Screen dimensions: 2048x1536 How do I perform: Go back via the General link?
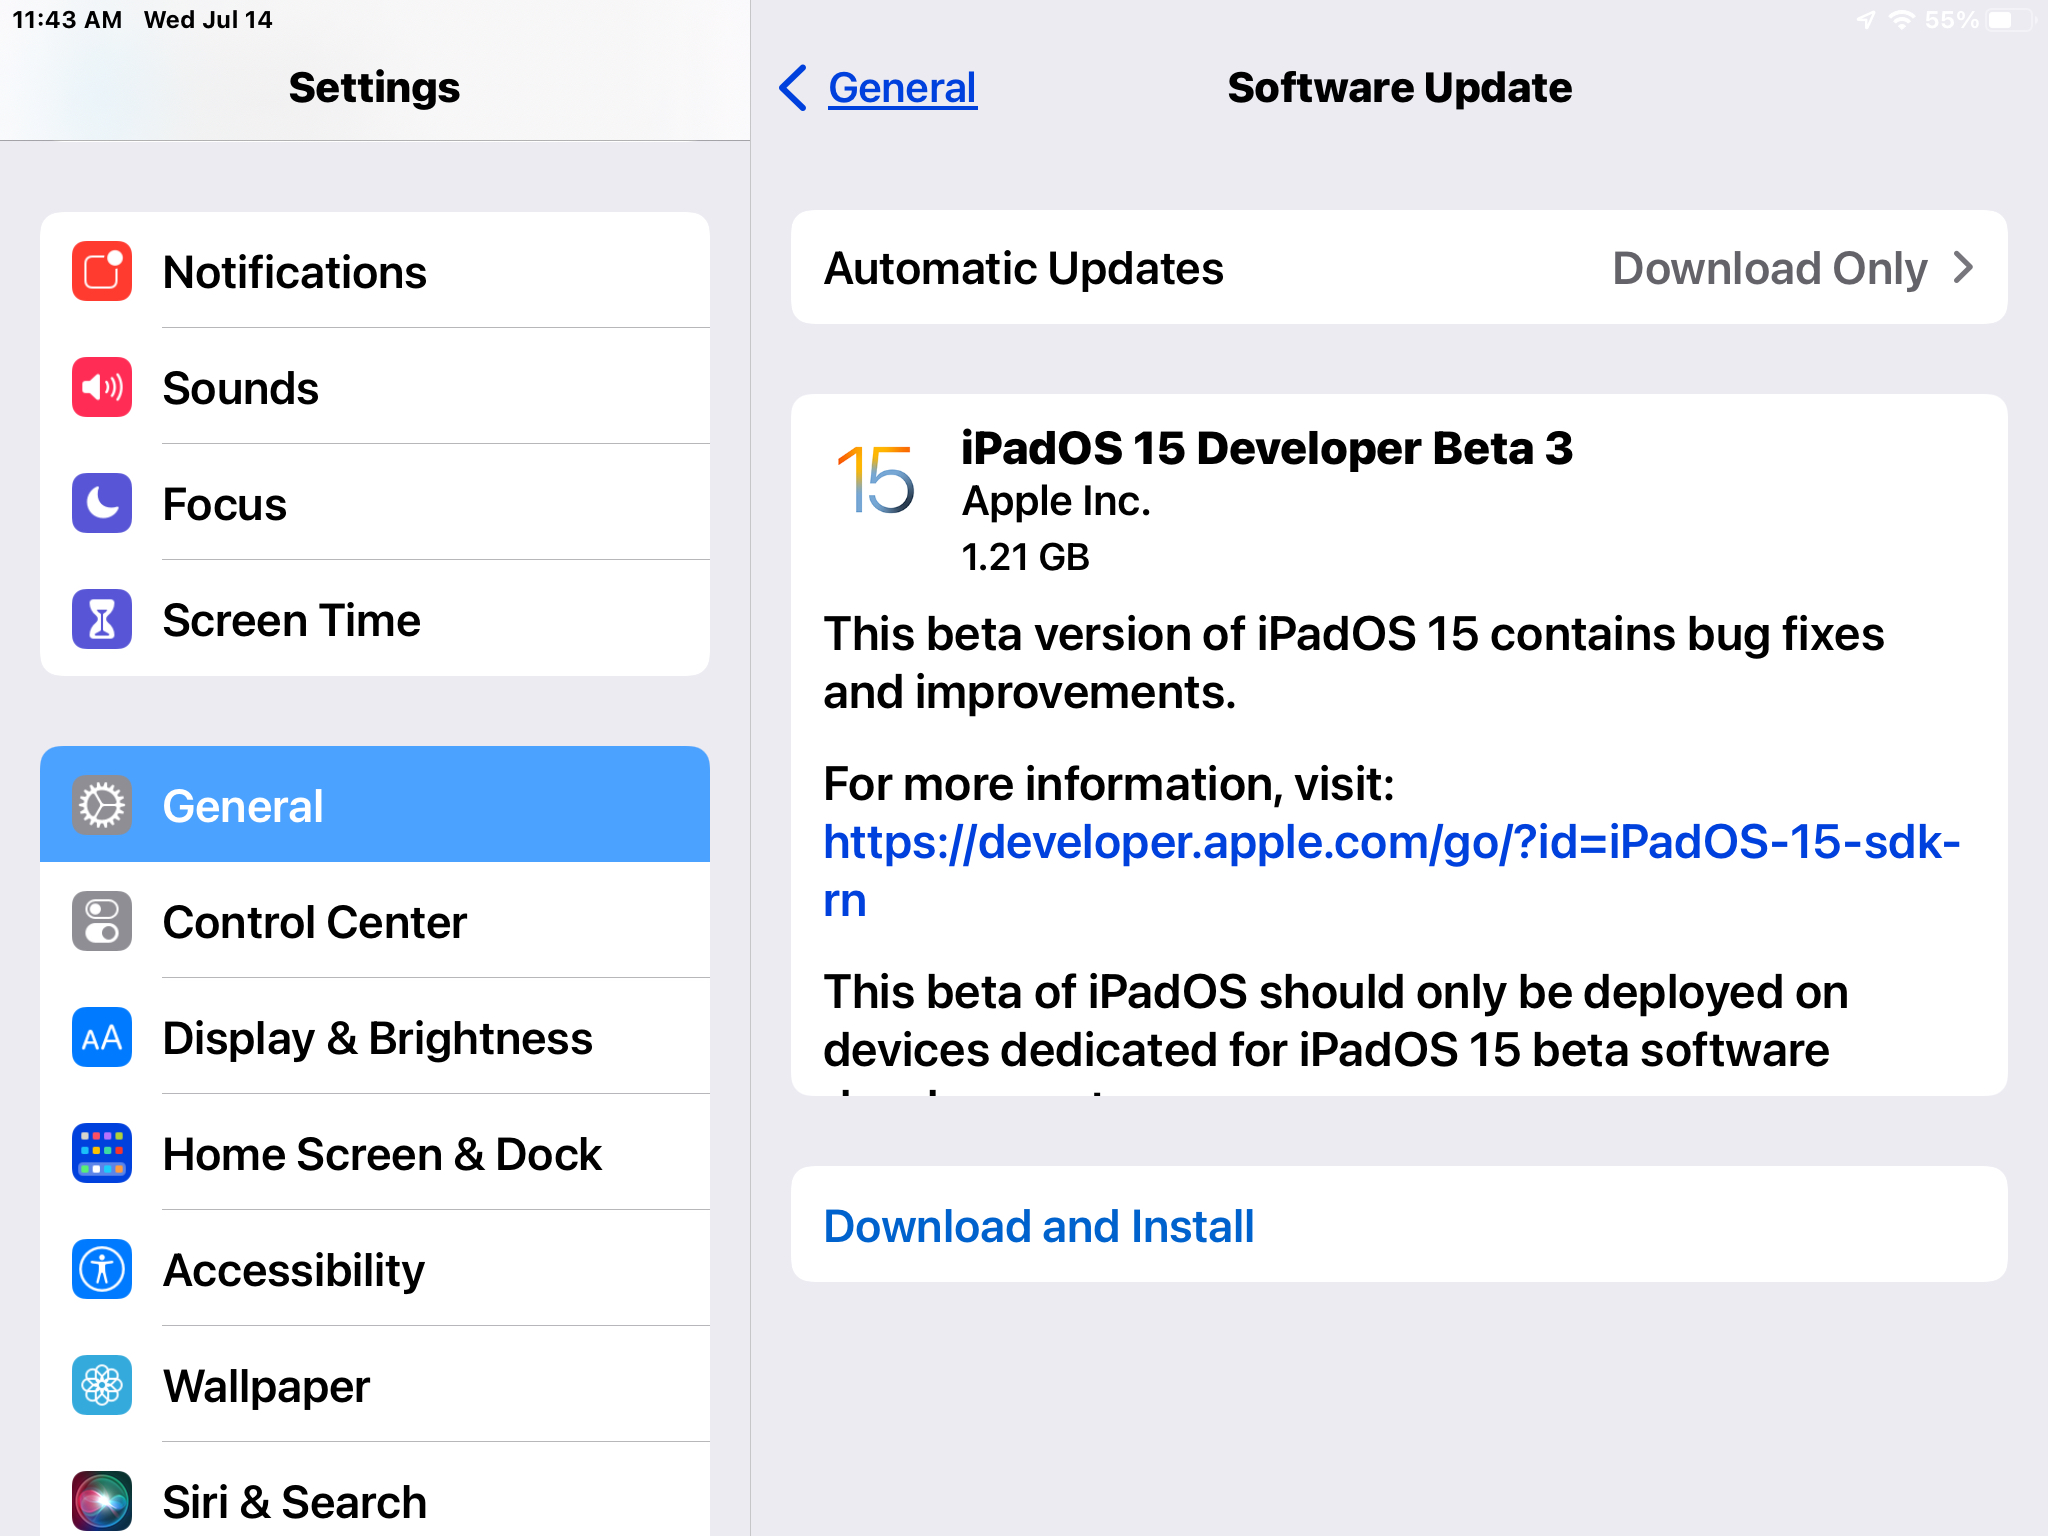click(x=901, y=88)
